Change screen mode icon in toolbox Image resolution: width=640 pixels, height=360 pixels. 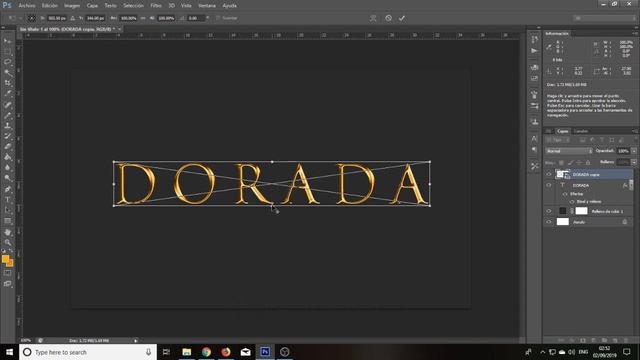tap(7, 284)
